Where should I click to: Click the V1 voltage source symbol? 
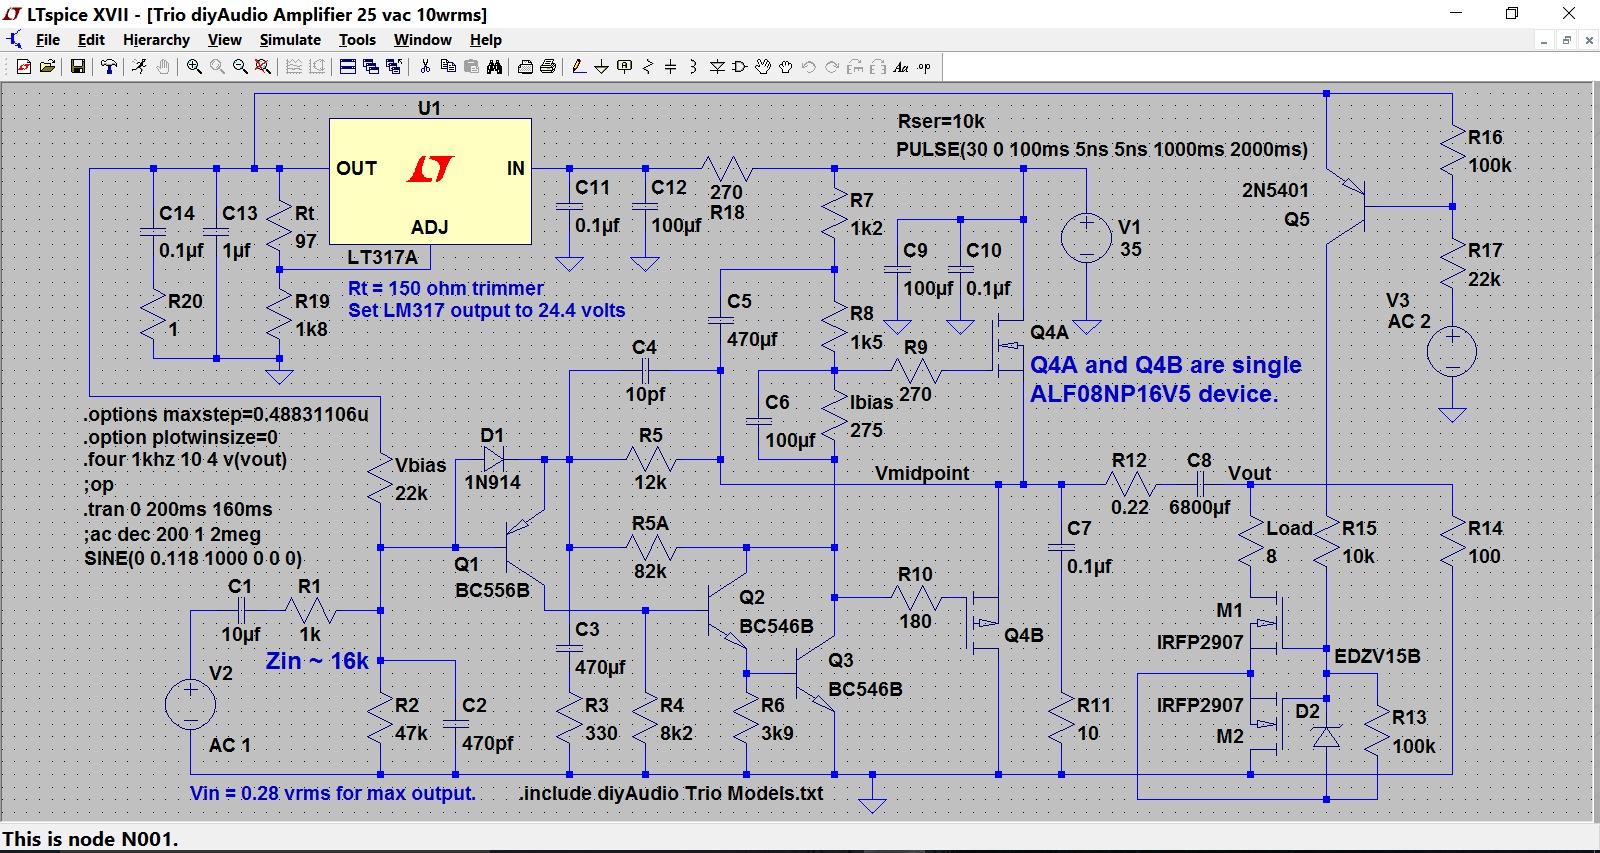tap(1086, 238)
